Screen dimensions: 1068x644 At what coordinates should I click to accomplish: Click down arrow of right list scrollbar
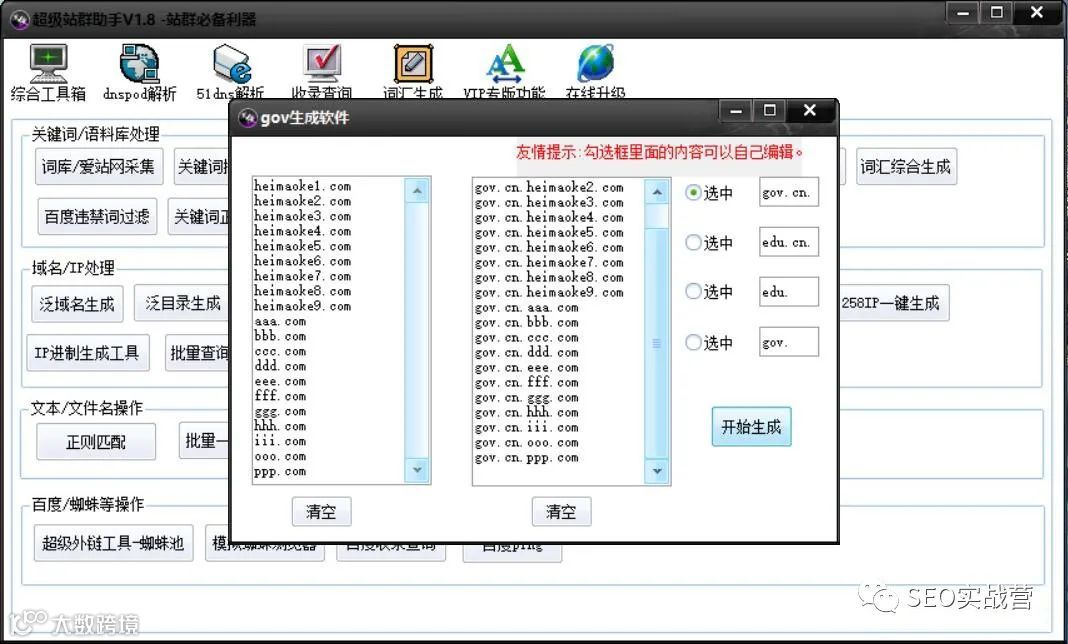click(657, 471)
